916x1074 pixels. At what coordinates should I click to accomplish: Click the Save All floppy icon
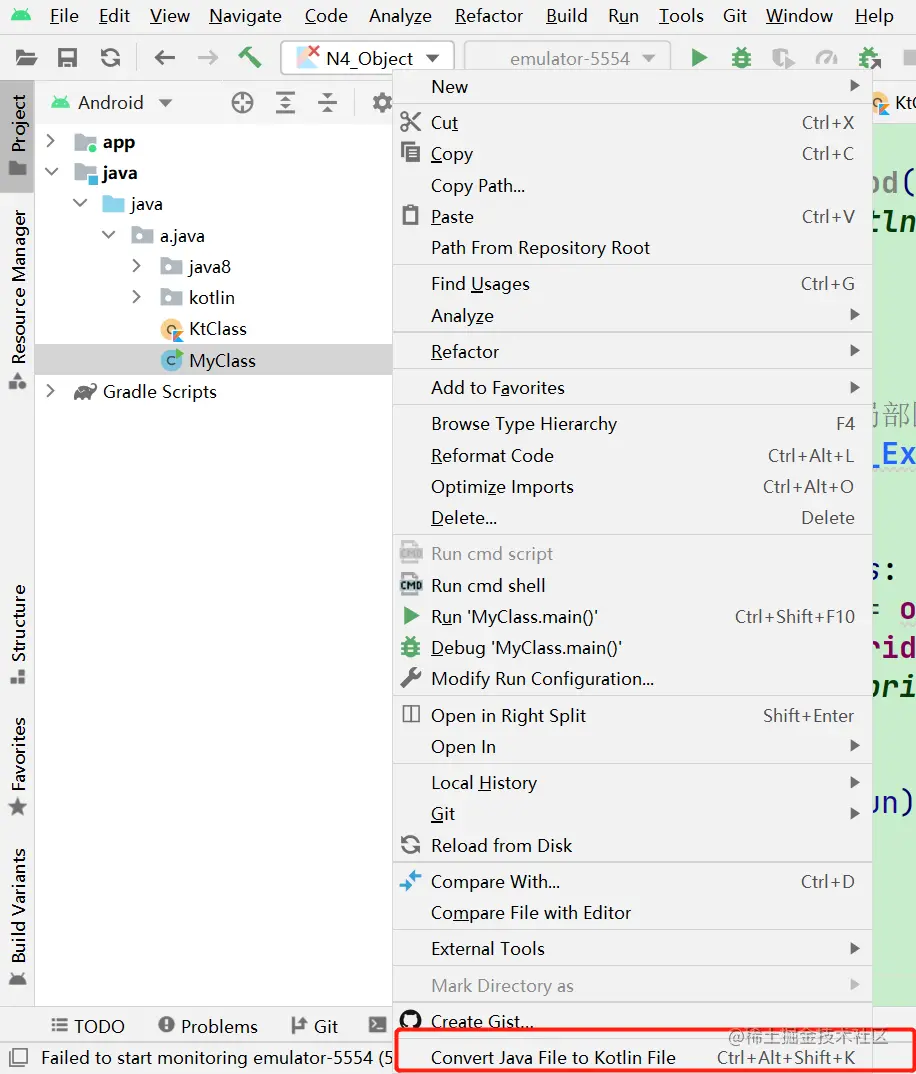tap(67, 58)
